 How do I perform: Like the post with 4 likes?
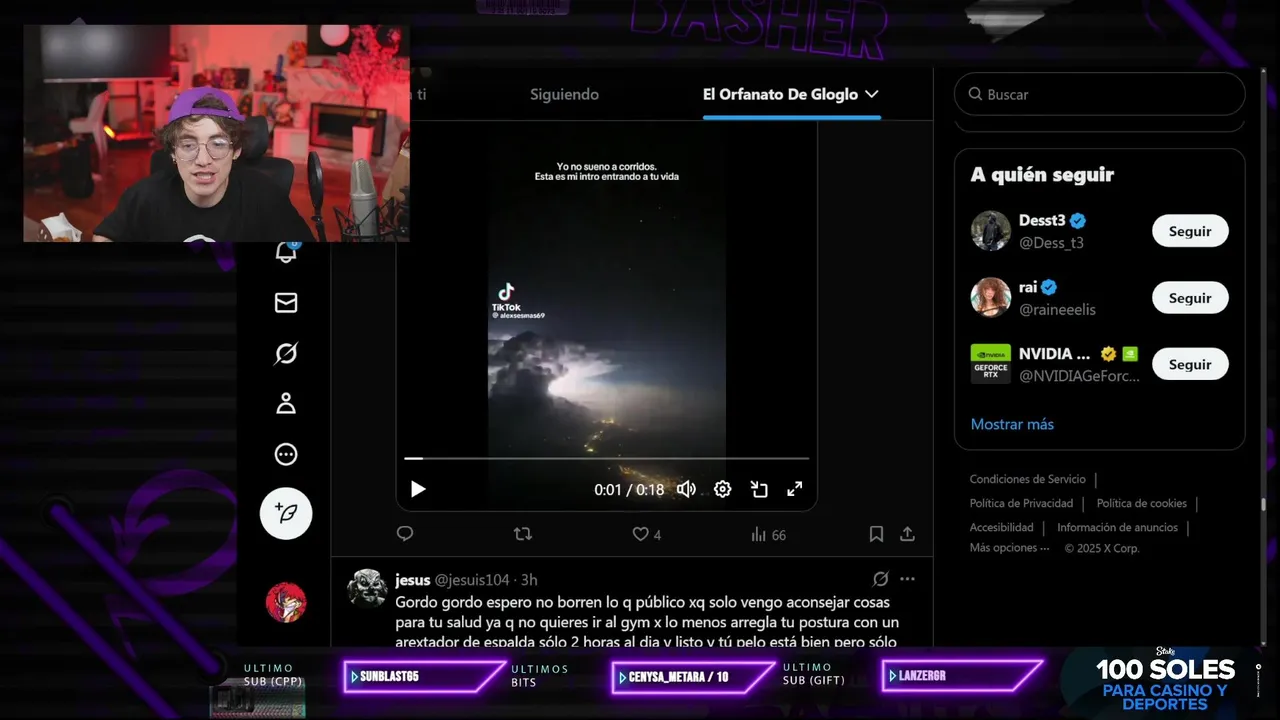(x=646, y=534)
